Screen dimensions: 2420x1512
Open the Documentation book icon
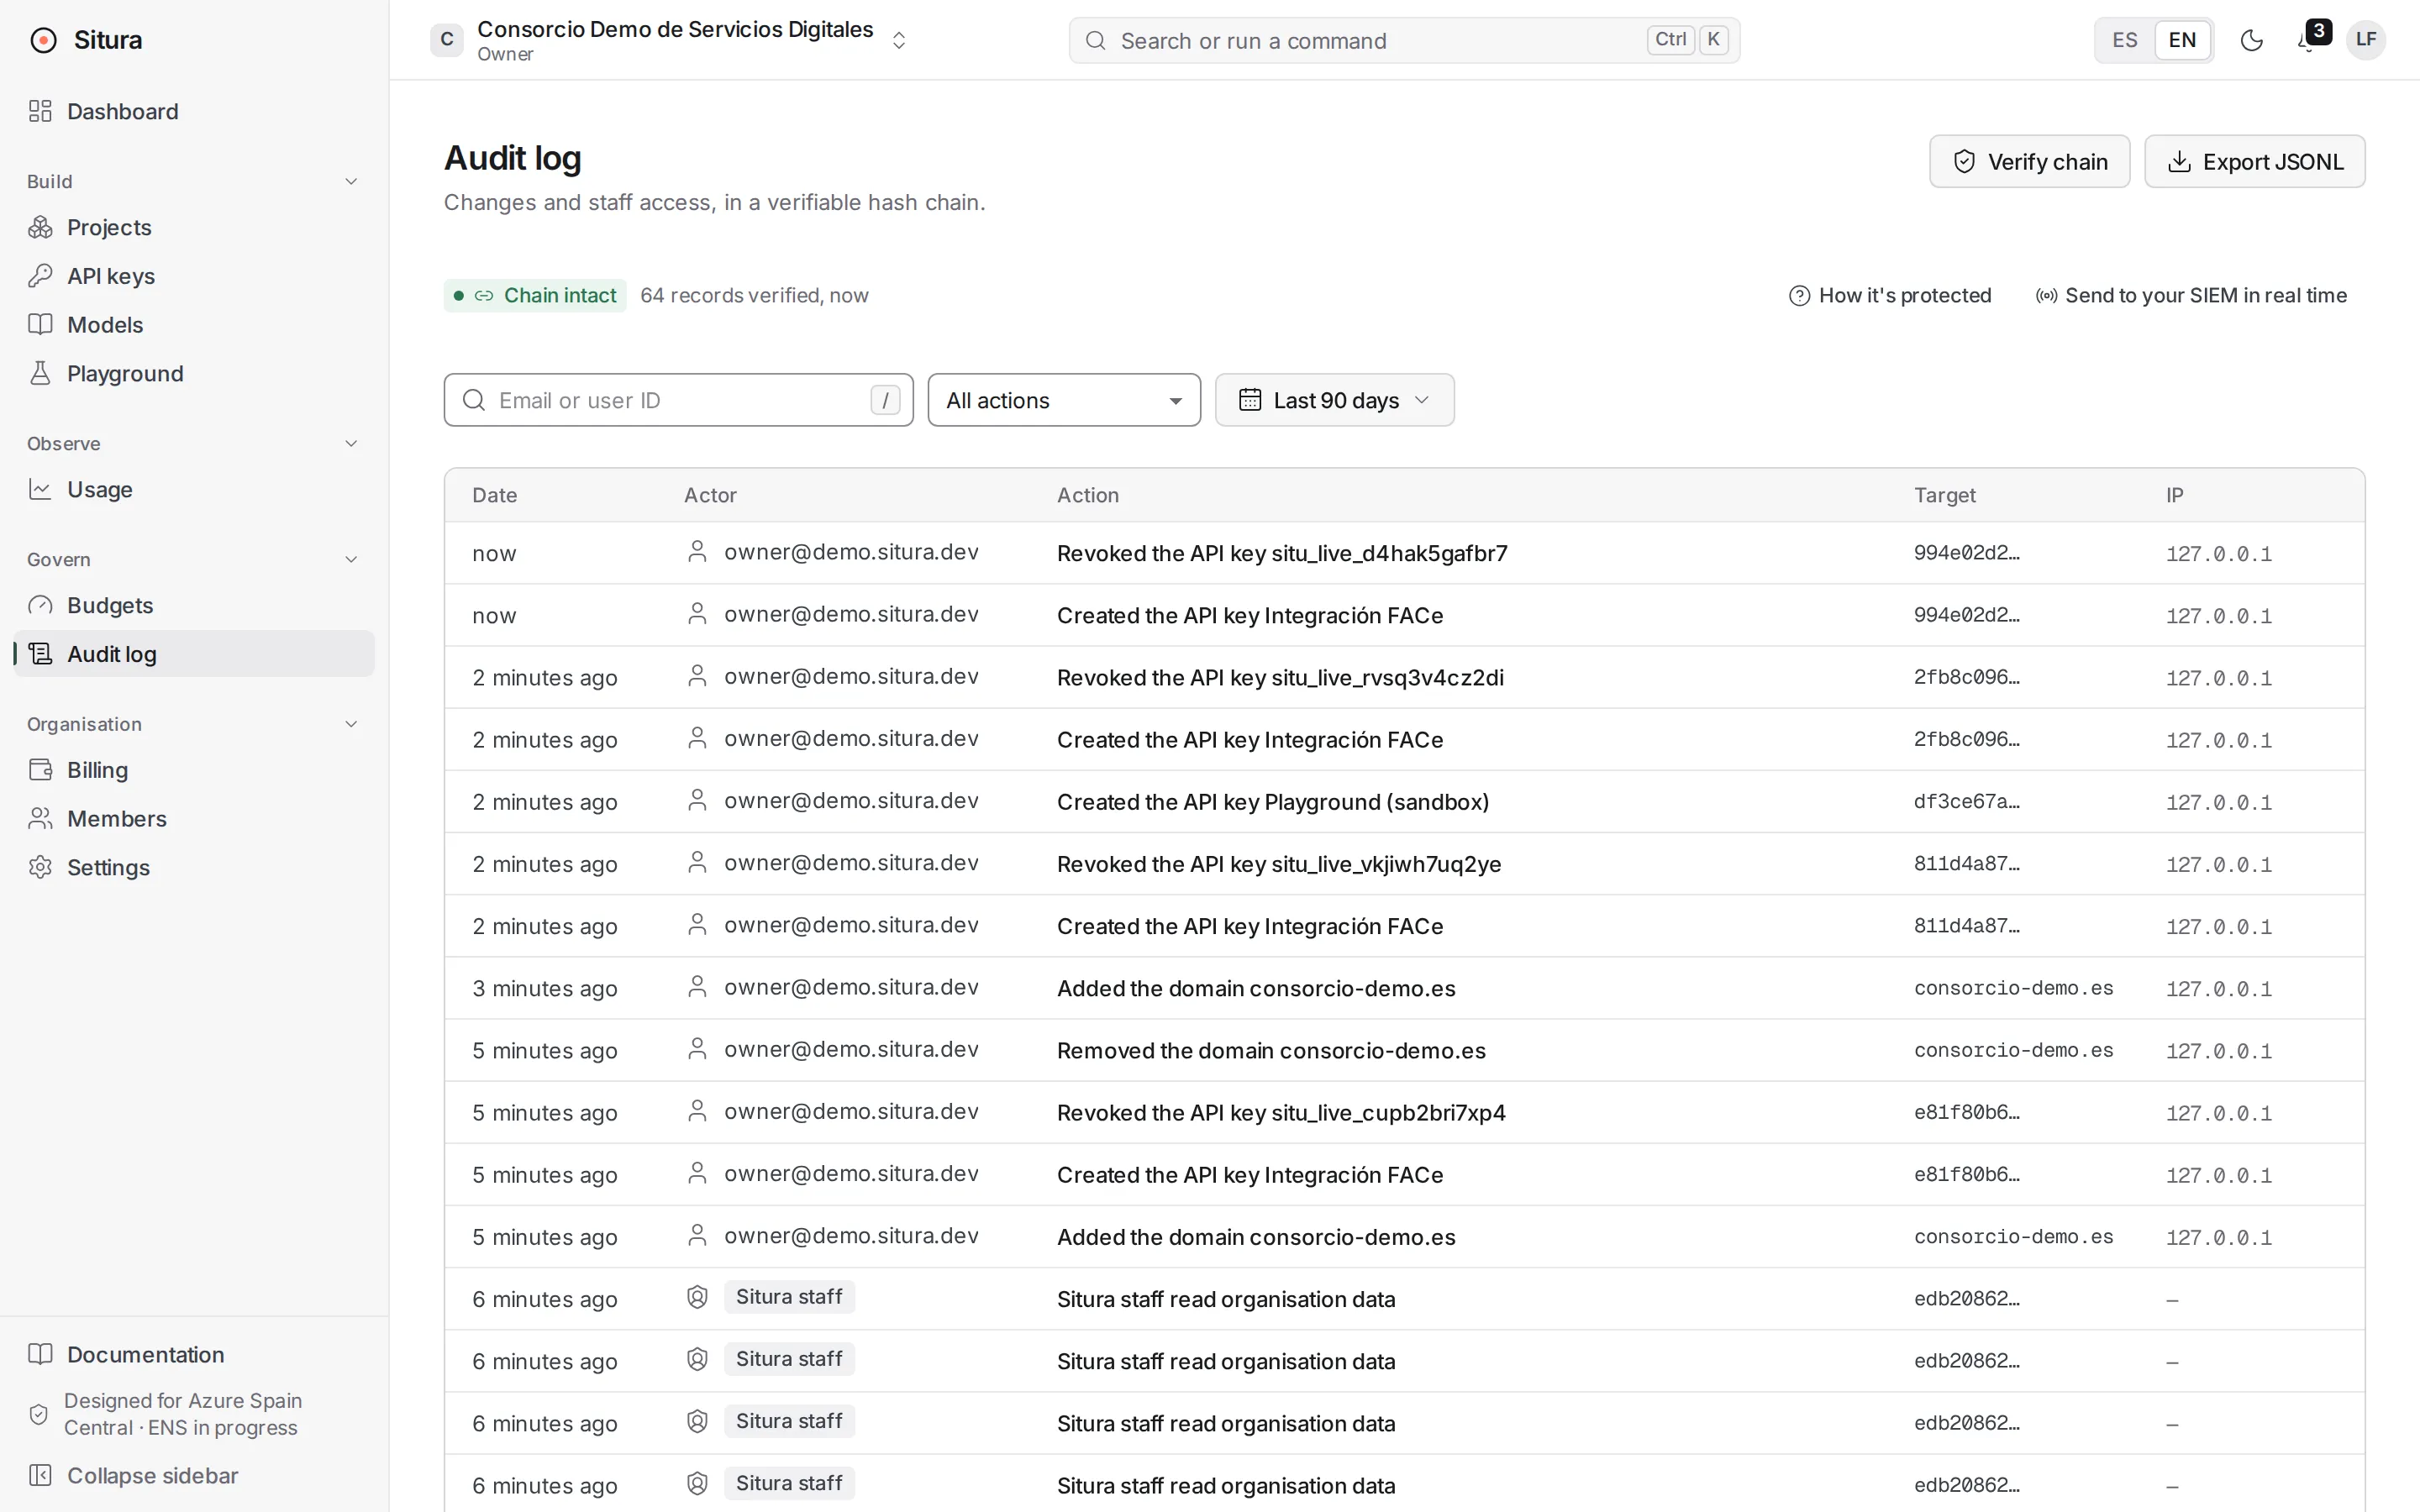[40, 1354]
